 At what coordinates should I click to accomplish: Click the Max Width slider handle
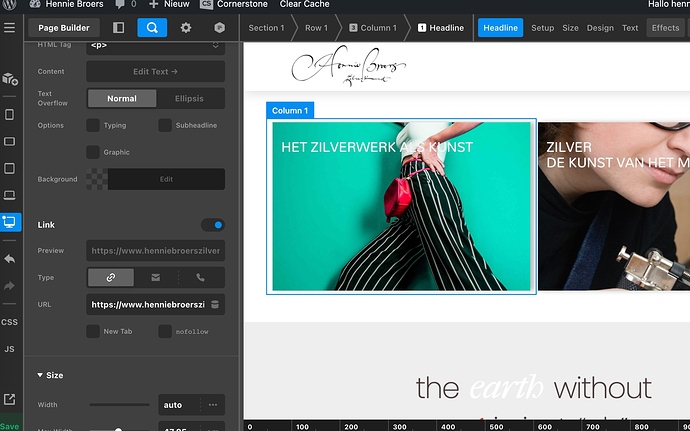pos(118,430)
